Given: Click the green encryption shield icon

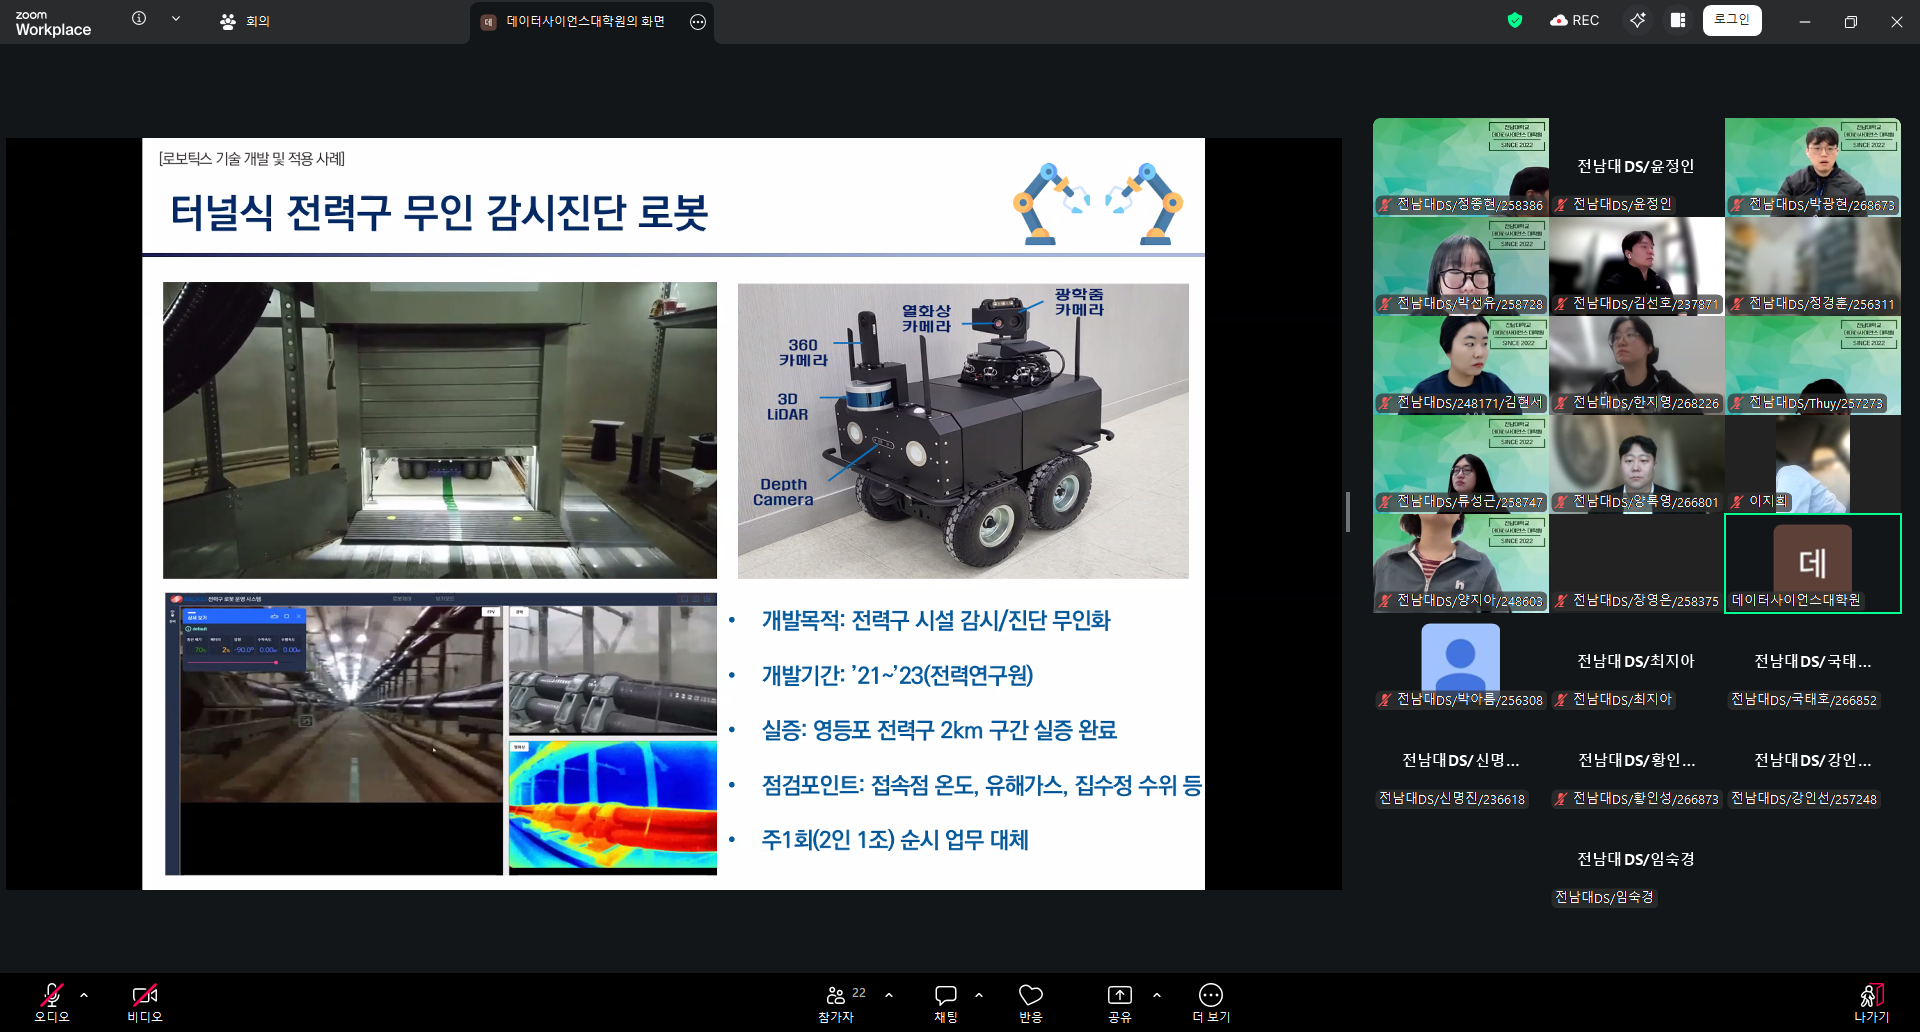Looking at the screenshot, I should tap(1515, 20).
